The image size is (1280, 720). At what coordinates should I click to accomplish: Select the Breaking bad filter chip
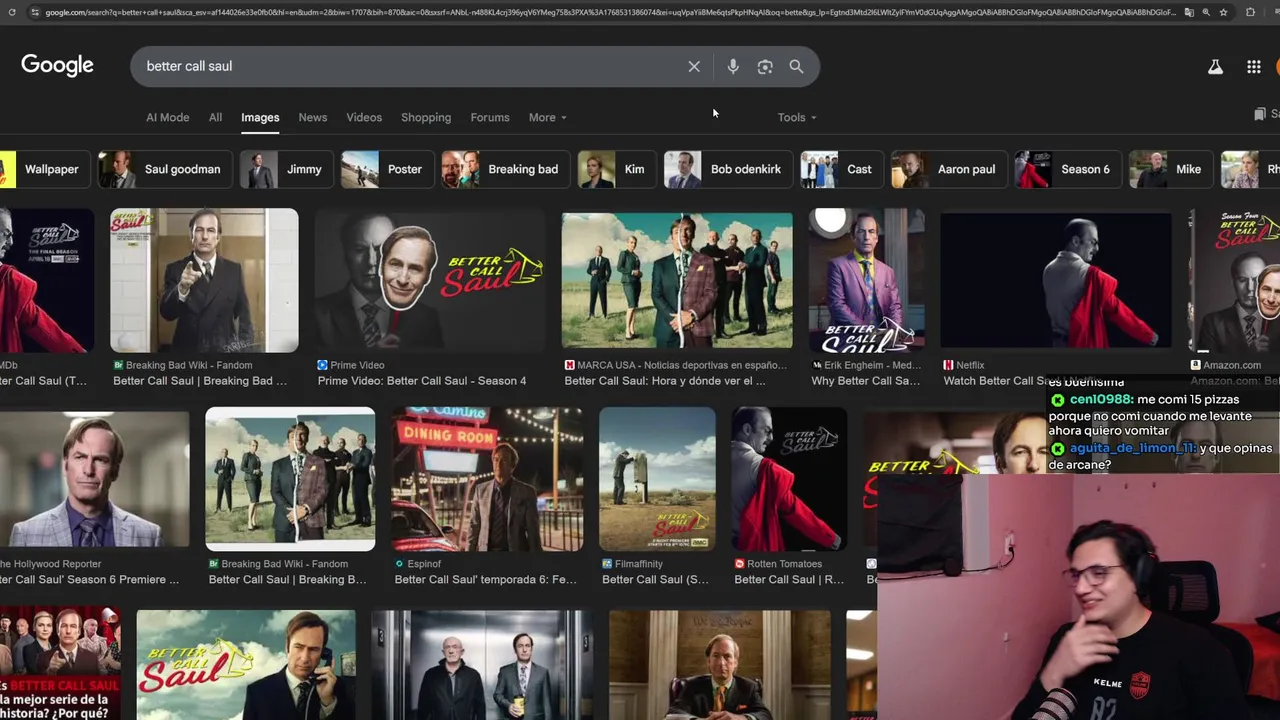pyautogui.click(x=505, y=169)
